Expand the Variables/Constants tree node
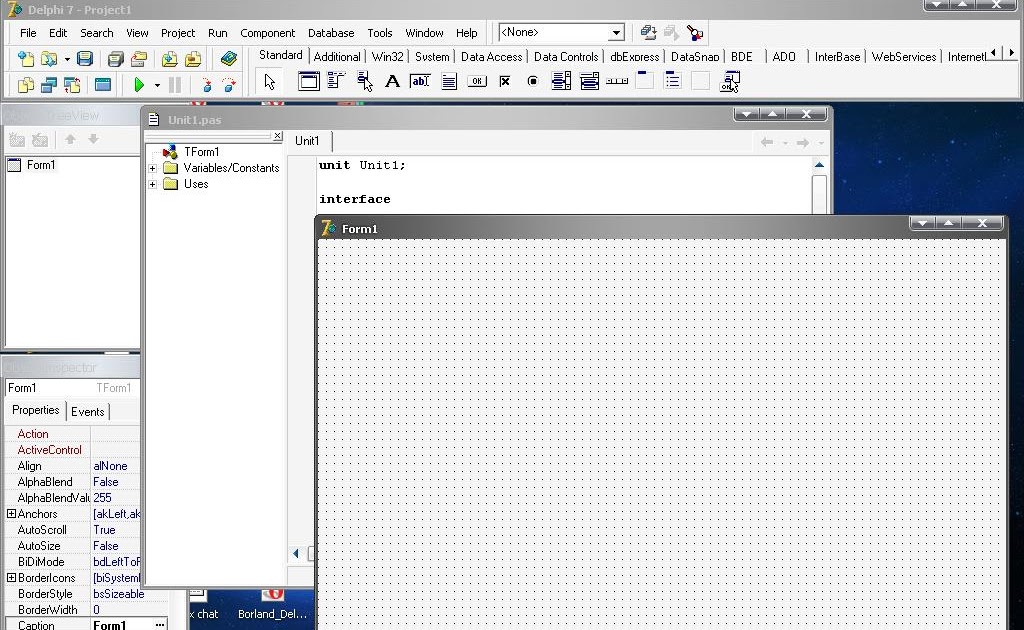Screen dimensions: 1024x630 point(152,168)
